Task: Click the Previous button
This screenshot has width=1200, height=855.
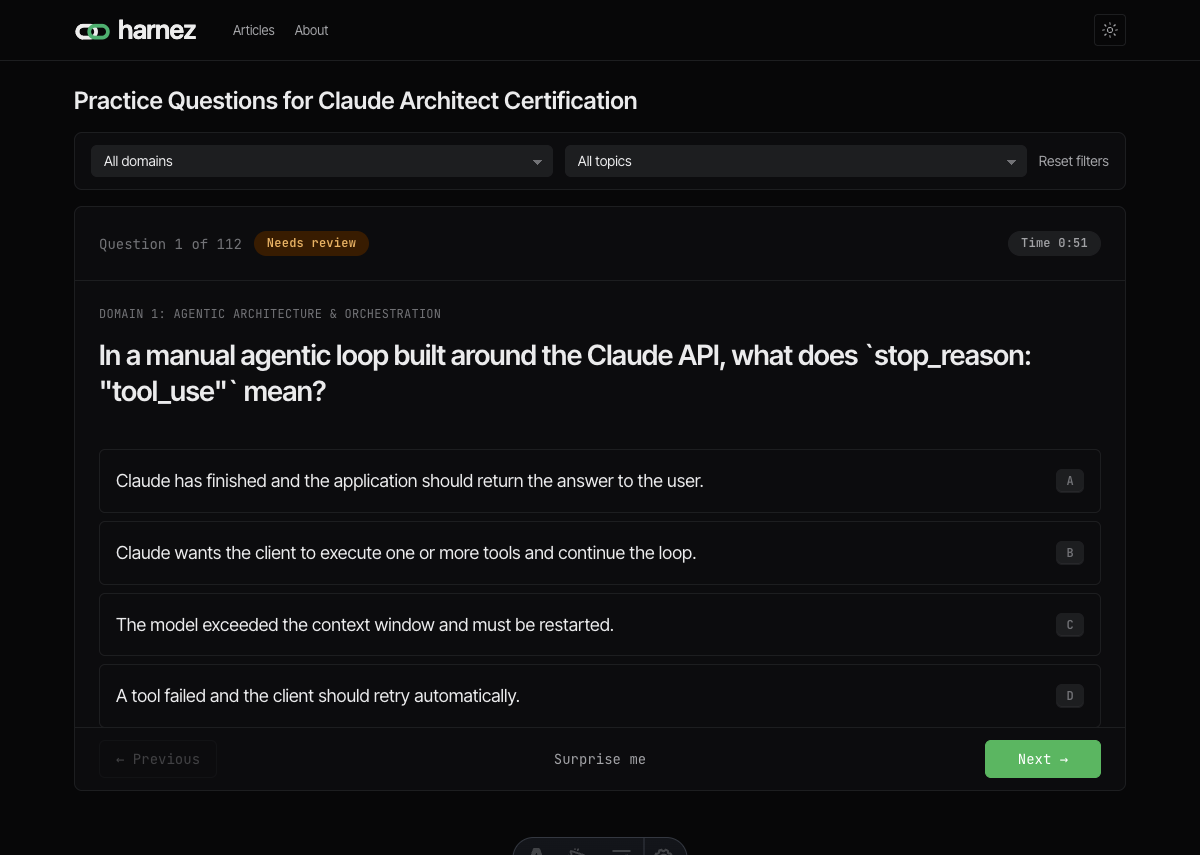Action: point(158,759)
